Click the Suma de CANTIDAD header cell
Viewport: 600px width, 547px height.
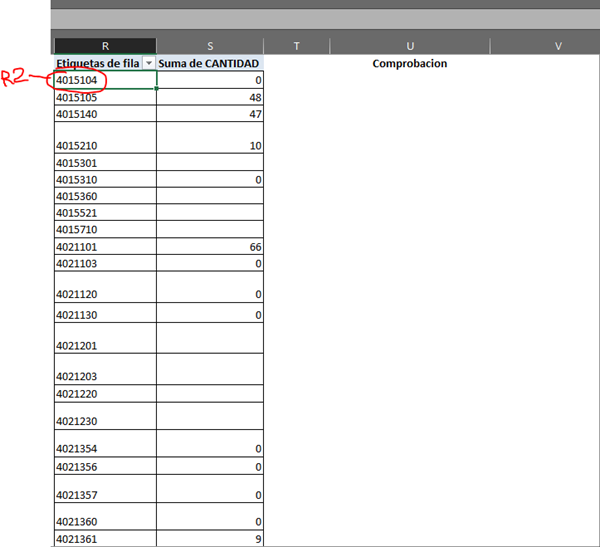point(210,63)
